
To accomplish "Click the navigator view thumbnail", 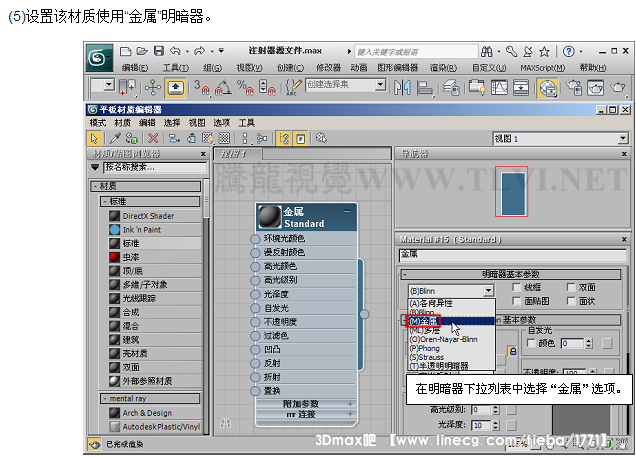I will pyautogui.click(x=511, y=192).
